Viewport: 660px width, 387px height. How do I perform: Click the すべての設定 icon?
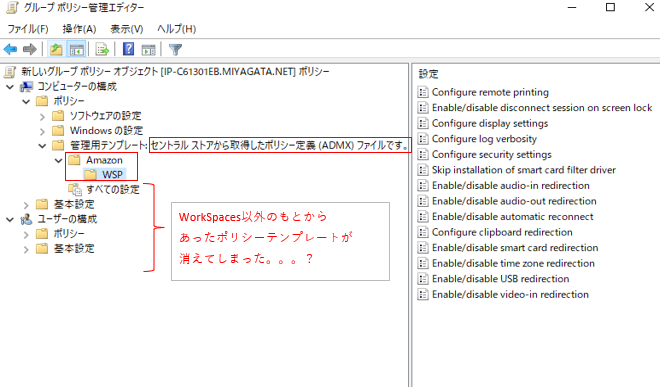(x=75, y=189)
